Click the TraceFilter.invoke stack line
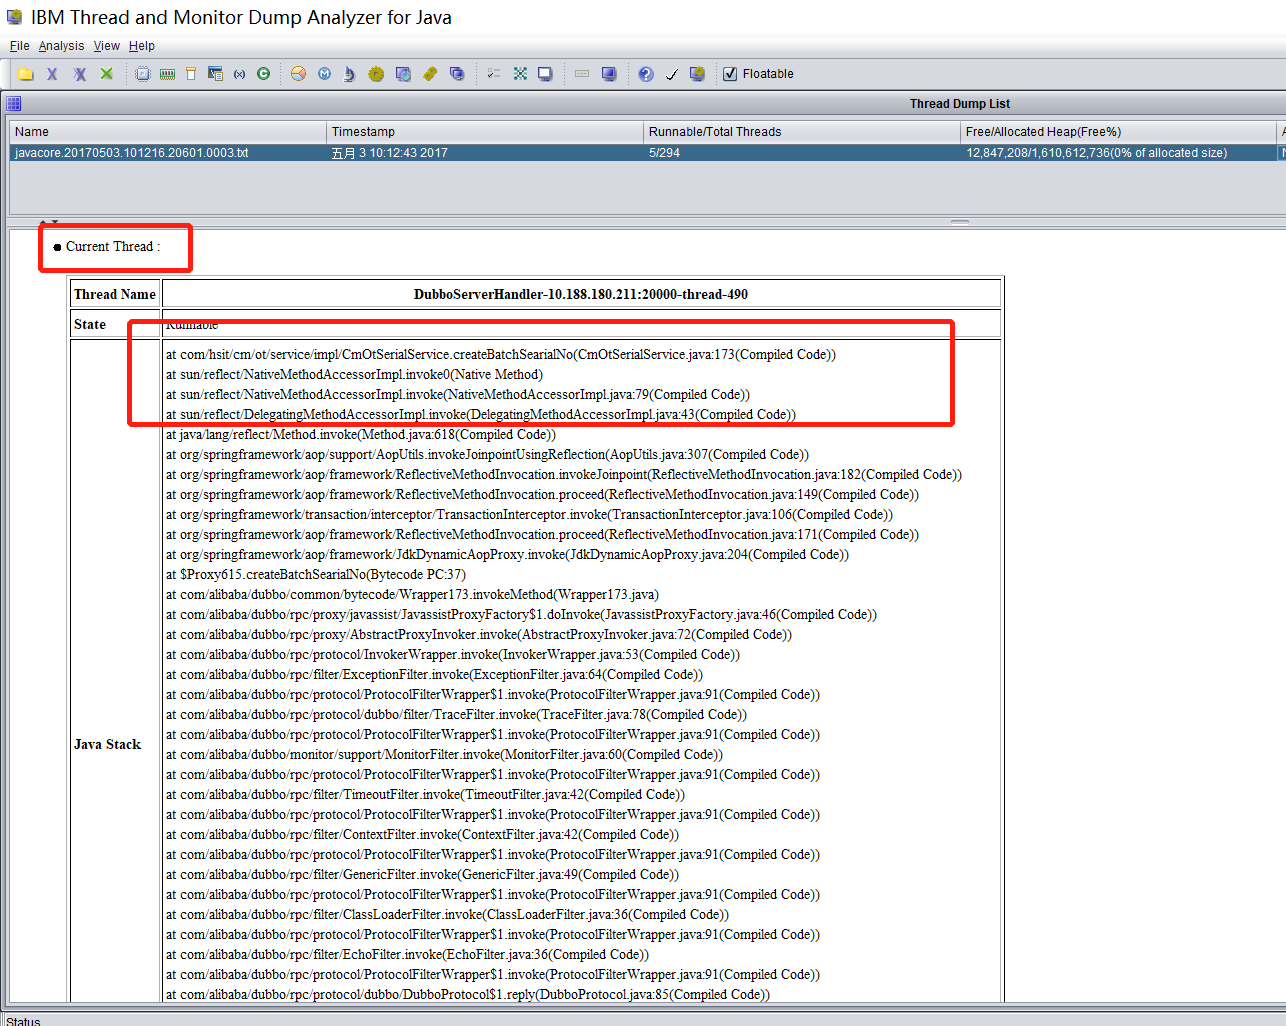1286x1026 pixels. tap(456, 714)
